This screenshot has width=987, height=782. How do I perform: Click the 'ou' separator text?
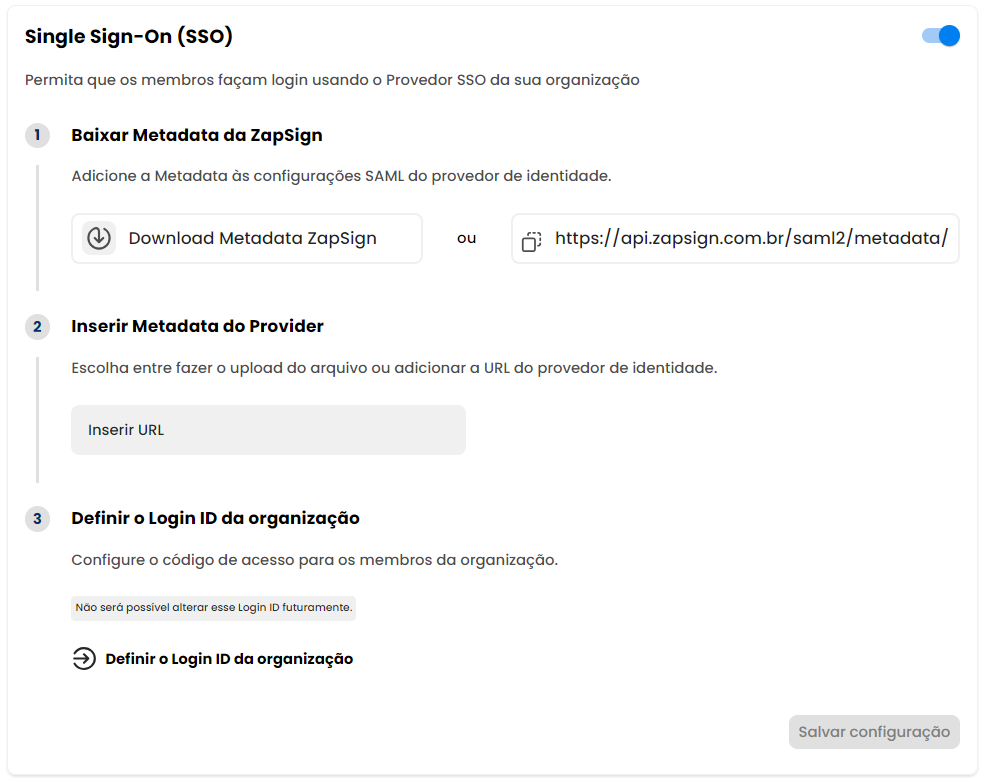click(x=466, y=238)
